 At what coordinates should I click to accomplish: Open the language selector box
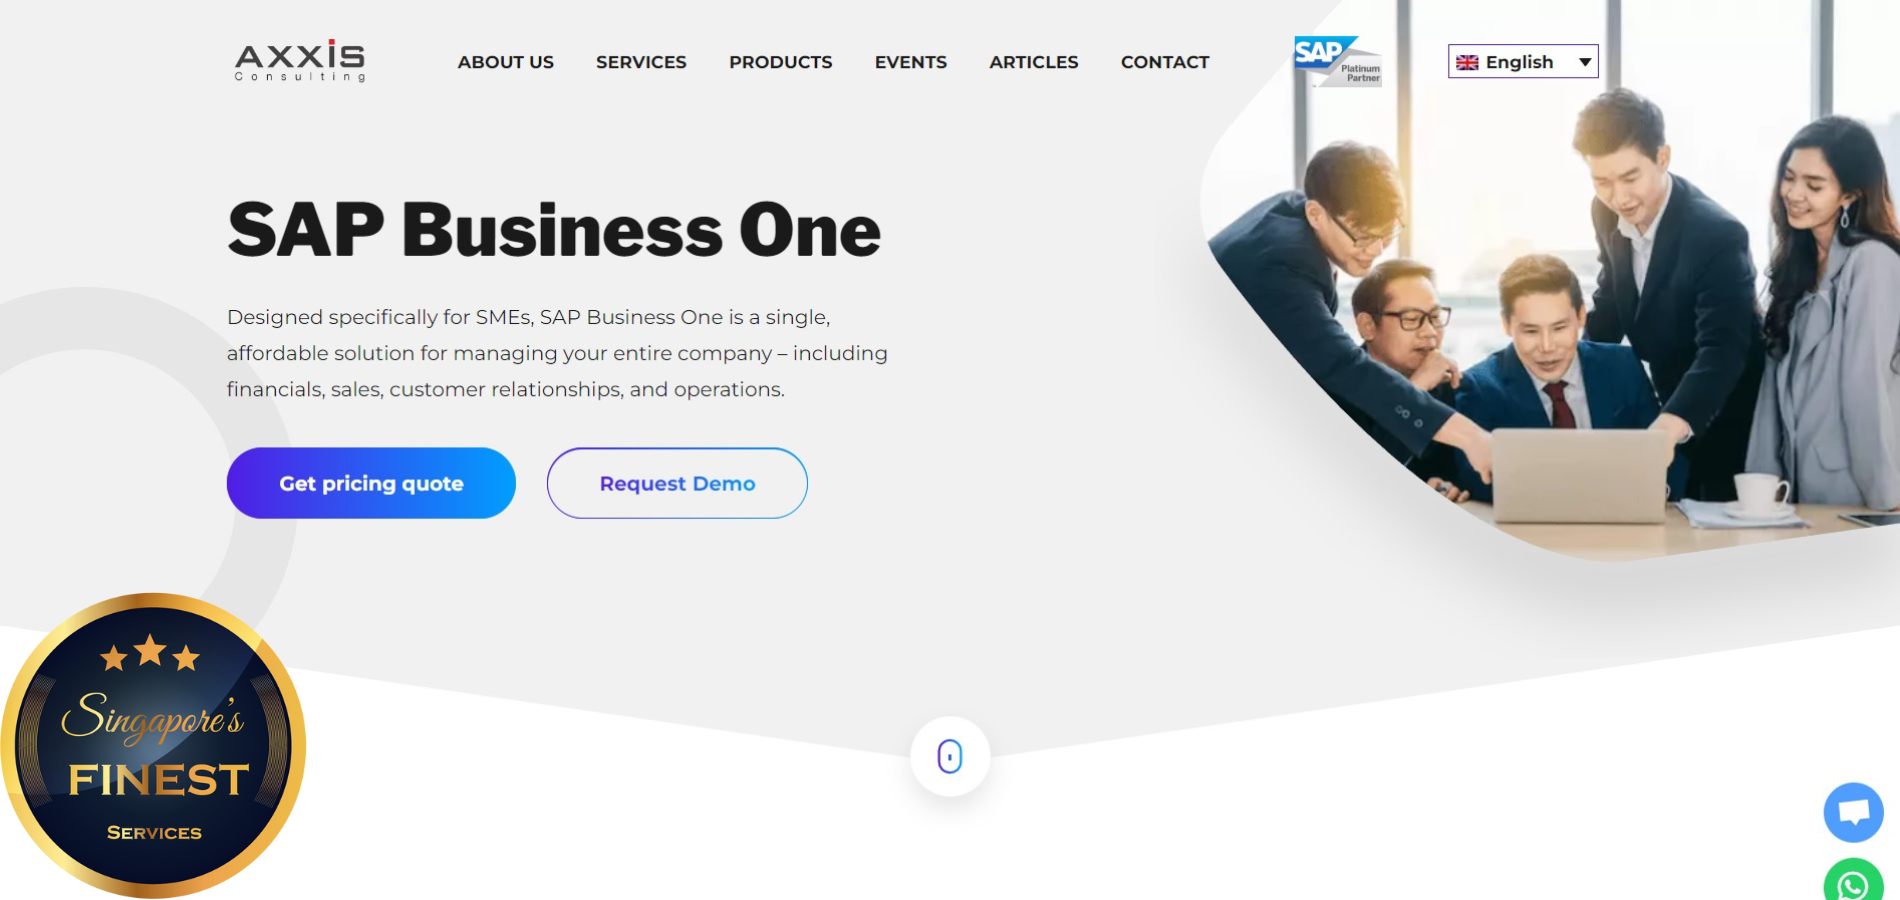[x=1523, y=61]
